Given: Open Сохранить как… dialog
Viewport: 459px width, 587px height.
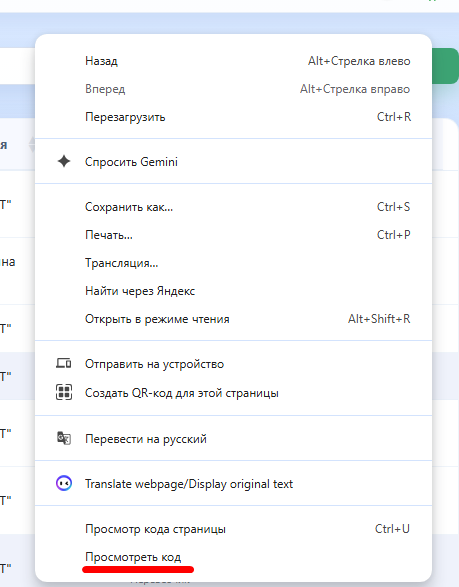Looking at the screenshot, I should [x=233, y=207].
